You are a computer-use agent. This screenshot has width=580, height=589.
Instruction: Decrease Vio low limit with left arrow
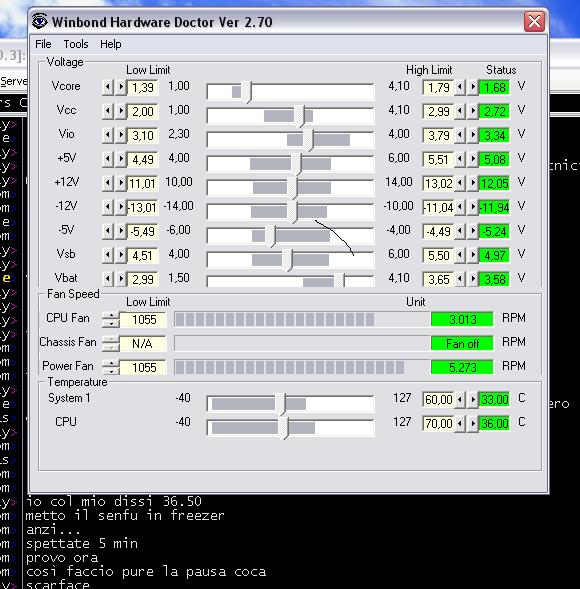[108, 136]
